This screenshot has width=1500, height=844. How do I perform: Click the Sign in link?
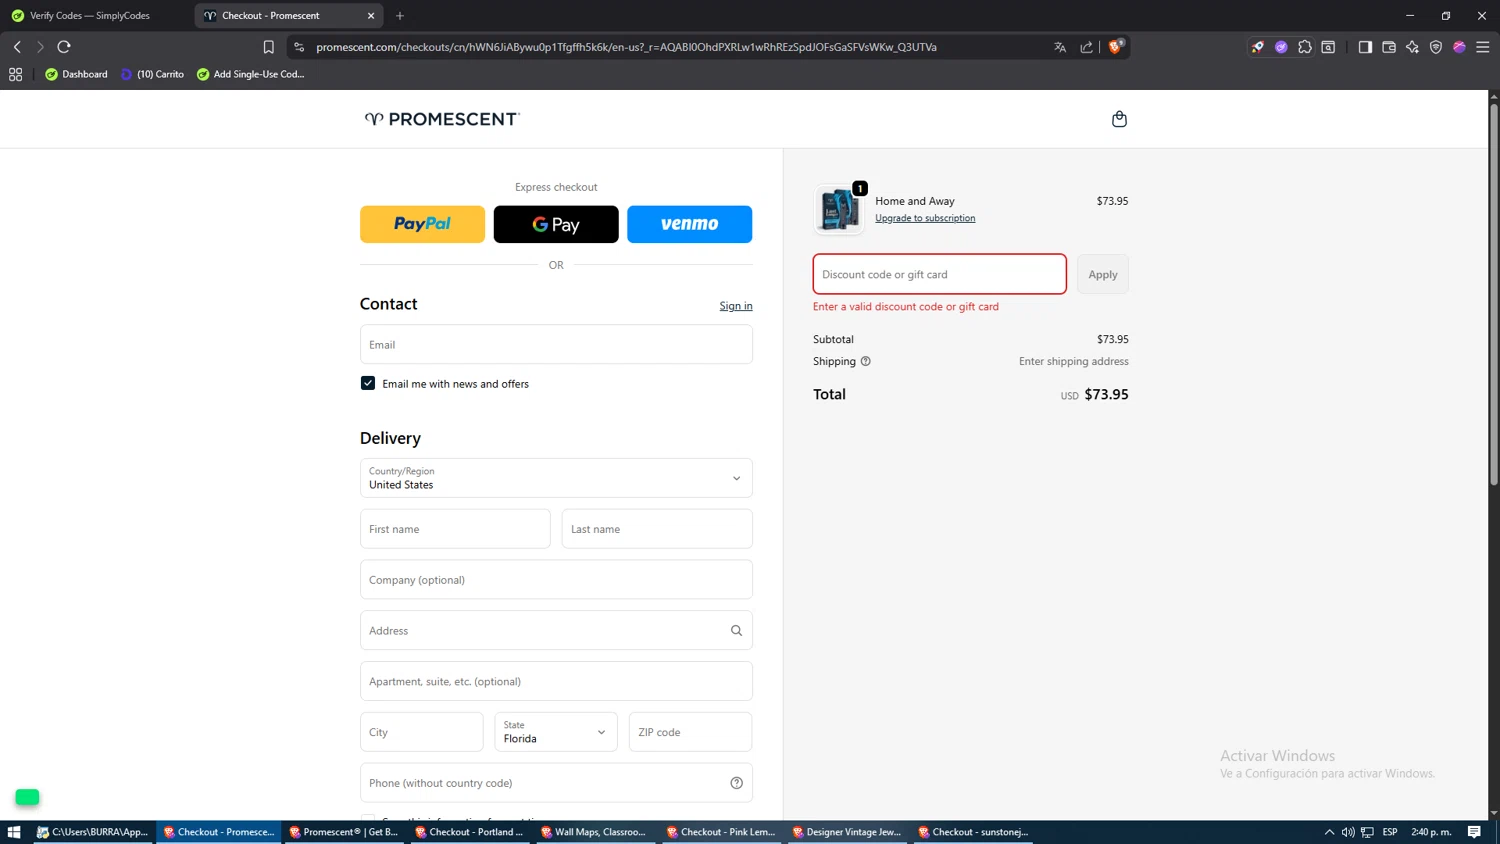click(736, 306)
